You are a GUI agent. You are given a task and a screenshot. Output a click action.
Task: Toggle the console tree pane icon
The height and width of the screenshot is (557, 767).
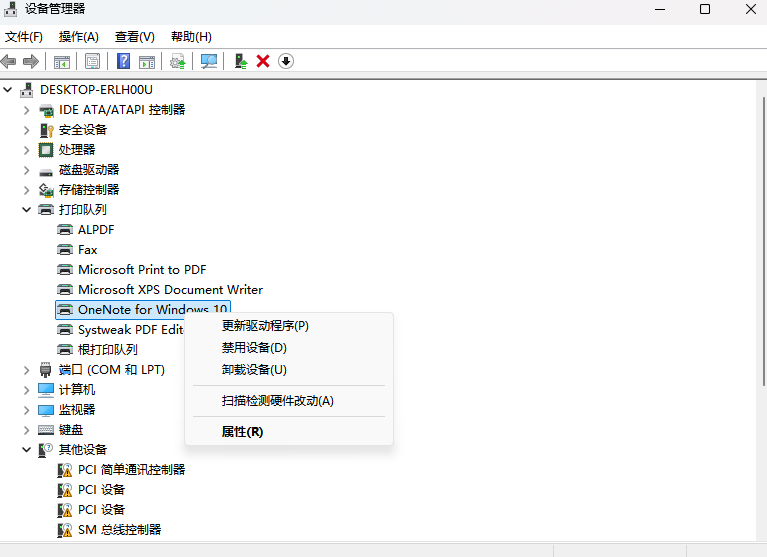point(62,62)
